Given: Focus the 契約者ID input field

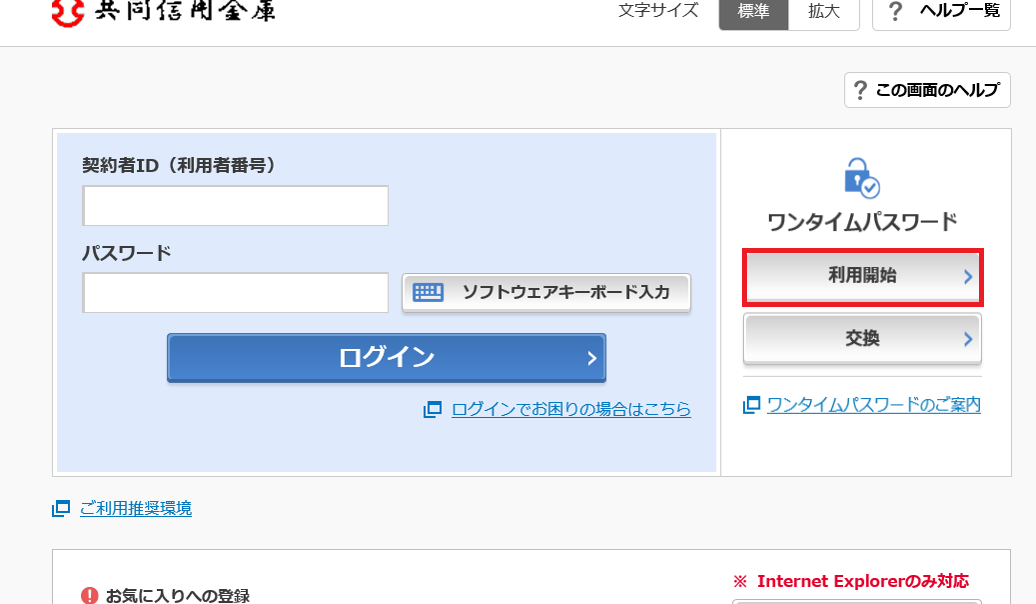Looking at the screenshot, I should pyautogui.click(x=235, y=206).
